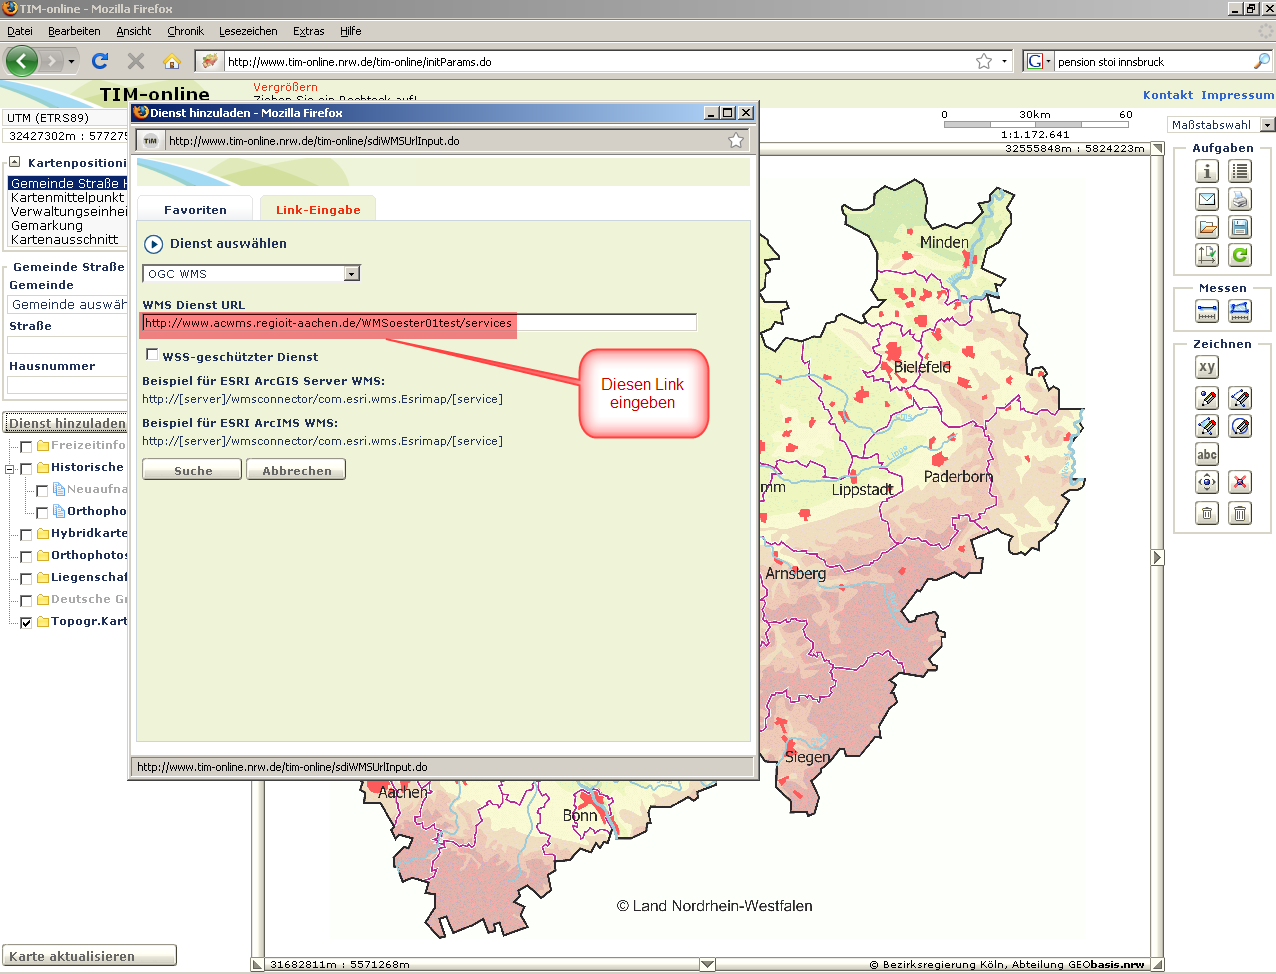Click the floppy disk save icon
This screenshot has height=974, width=1276.
point(1240,227)
